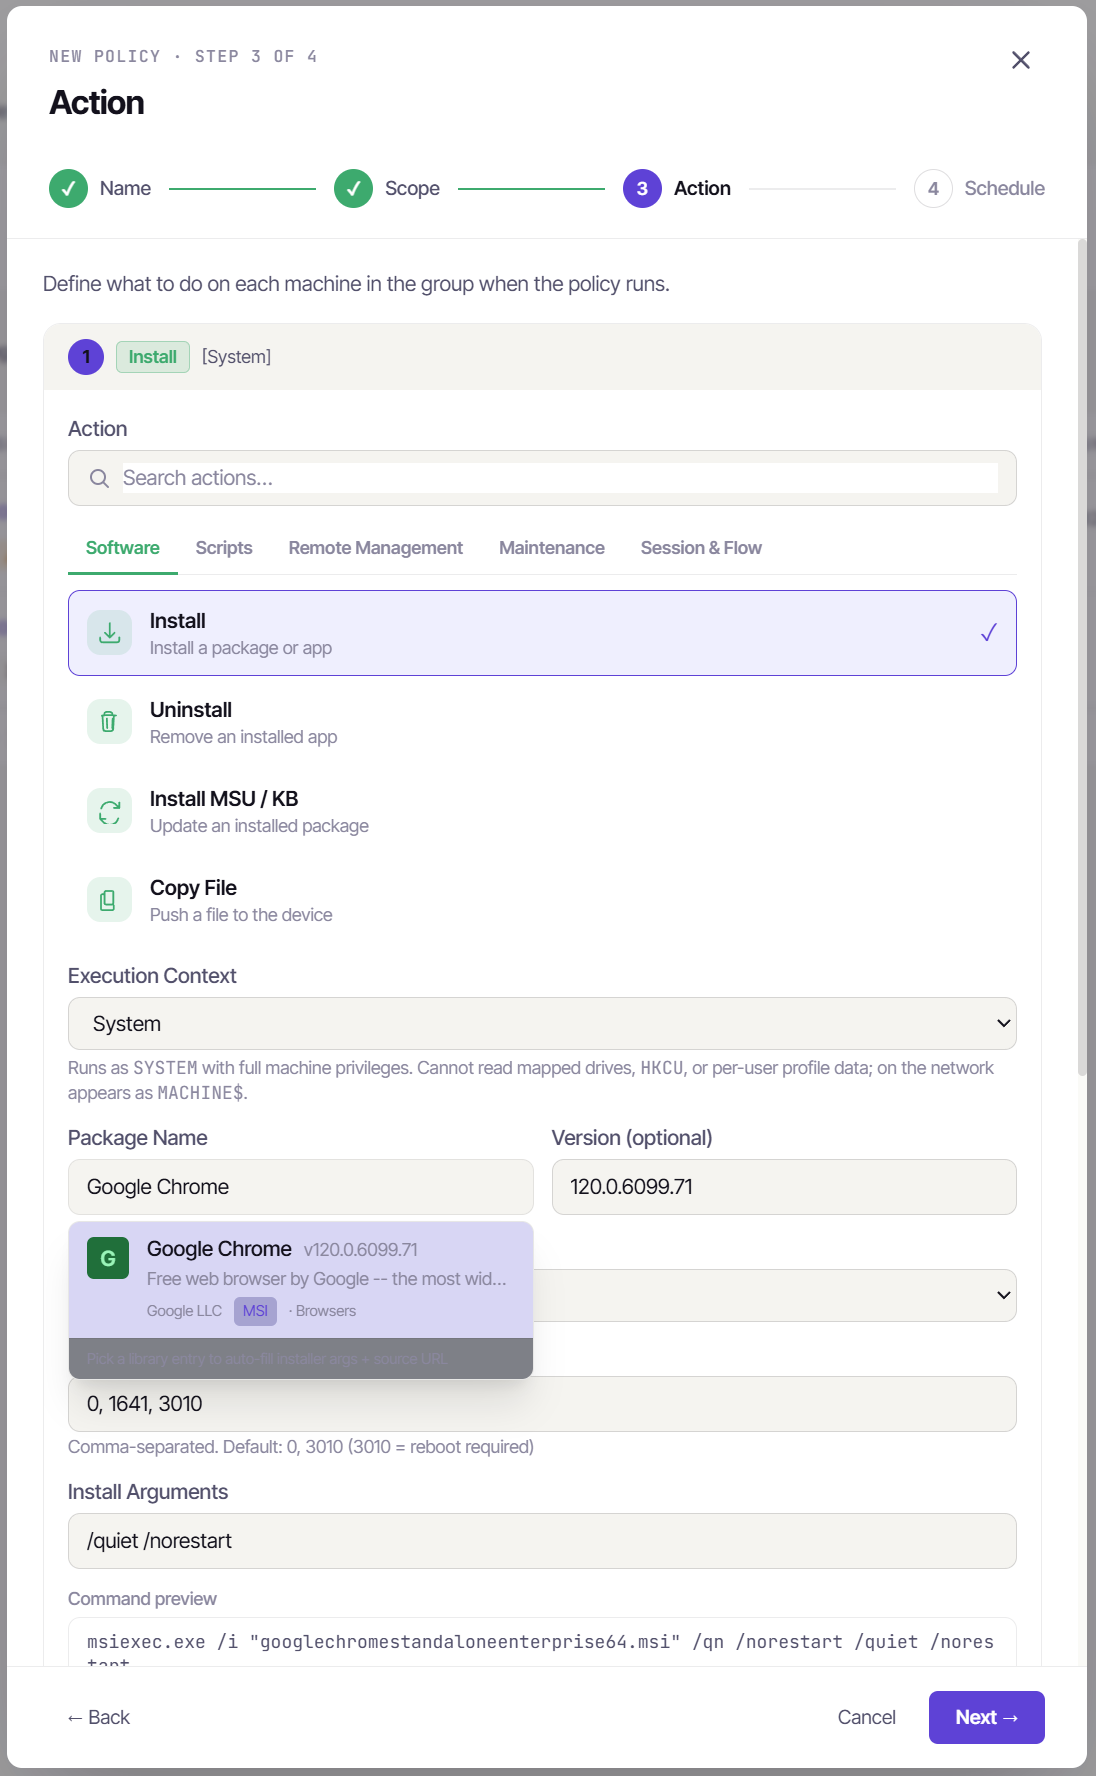Click the Install download icon
Image resolution: width=1096 pixels, height=1776 pixels.
coord(109,633)
